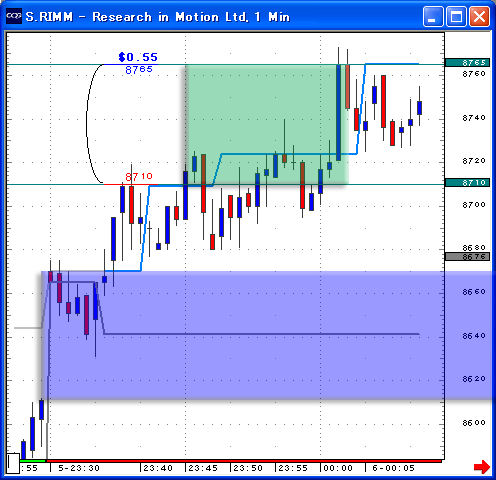
Task: Close the S.RIMM chart window
Action: [479, 16]
